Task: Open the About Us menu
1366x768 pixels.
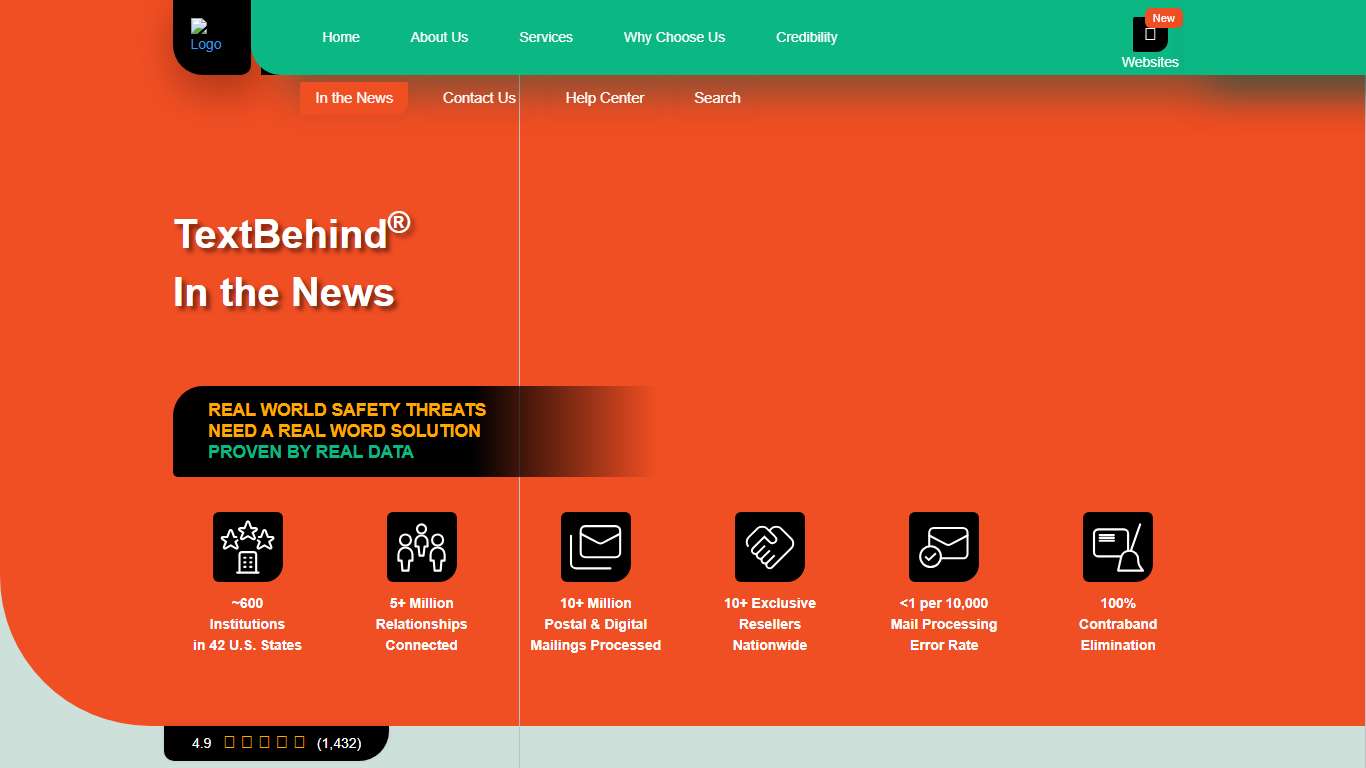Action: pos(439,37)
